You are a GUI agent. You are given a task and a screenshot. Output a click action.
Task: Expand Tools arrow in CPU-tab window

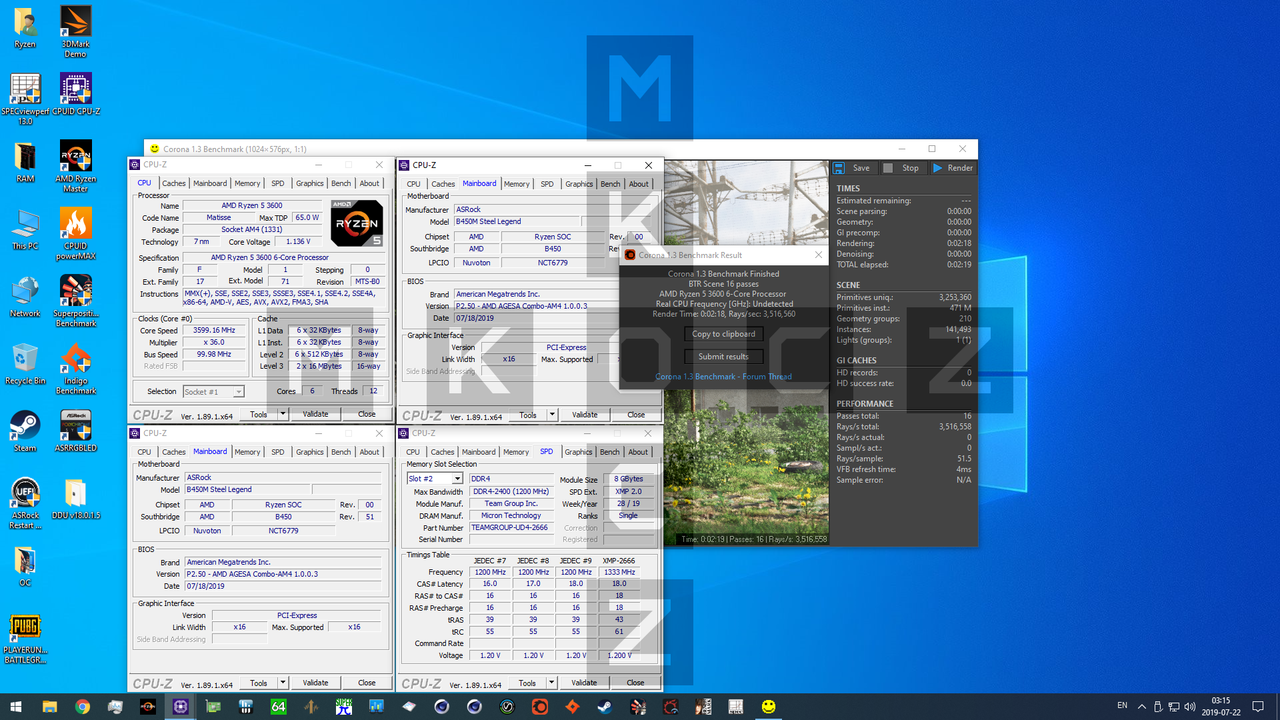coord(283,414)
